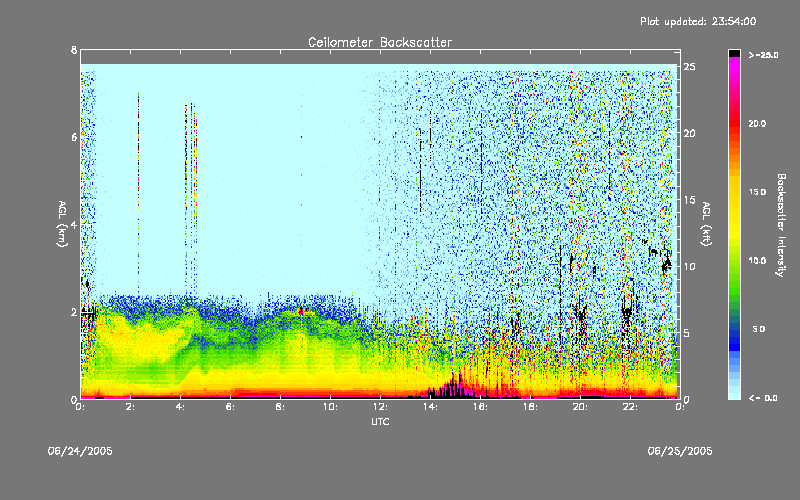Click the "4:" hour tick on UTC axis
The image size is (800, 500).
pyautogui.click(x=181, y=407)
